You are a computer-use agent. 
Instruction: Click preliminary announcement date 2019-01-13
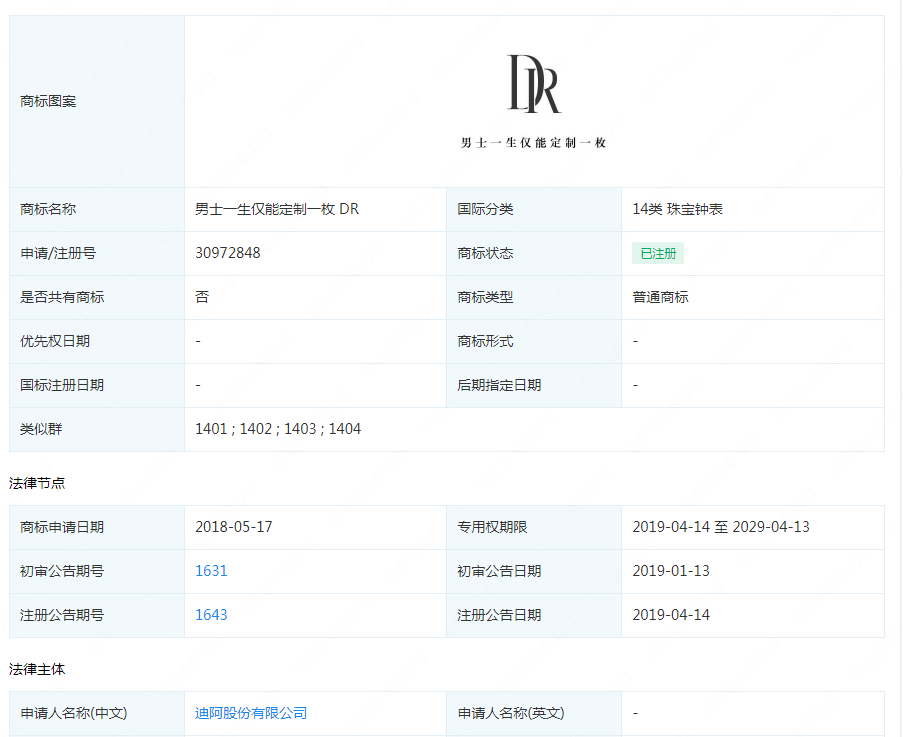point(671,571)
